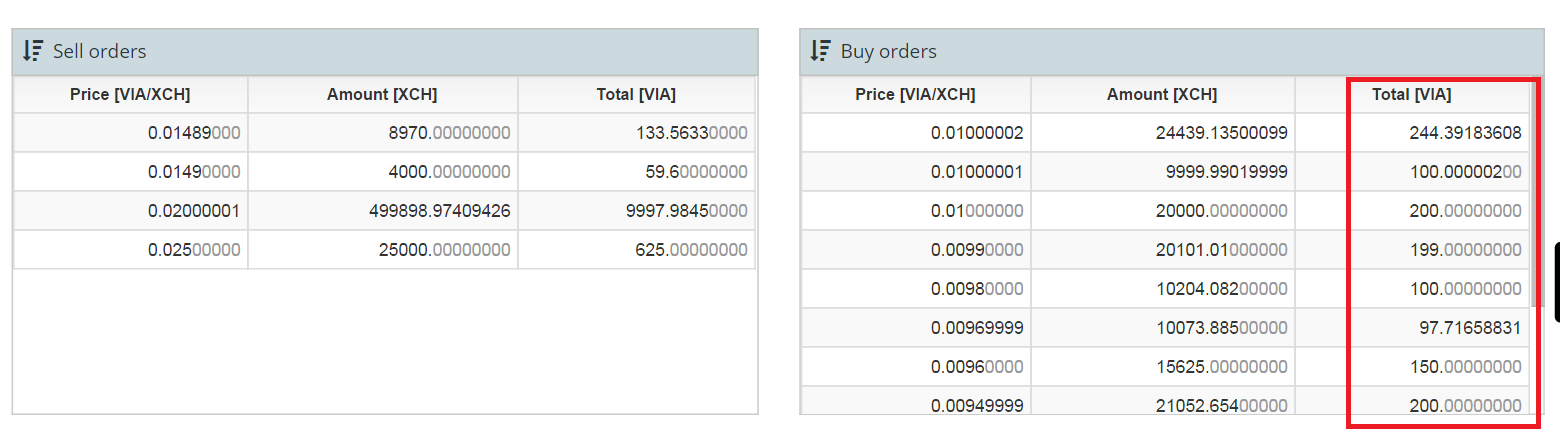Viewport: 1560px width, 444px height.
Task: Click the Buy orders panel title
Action: pos(888,51)
